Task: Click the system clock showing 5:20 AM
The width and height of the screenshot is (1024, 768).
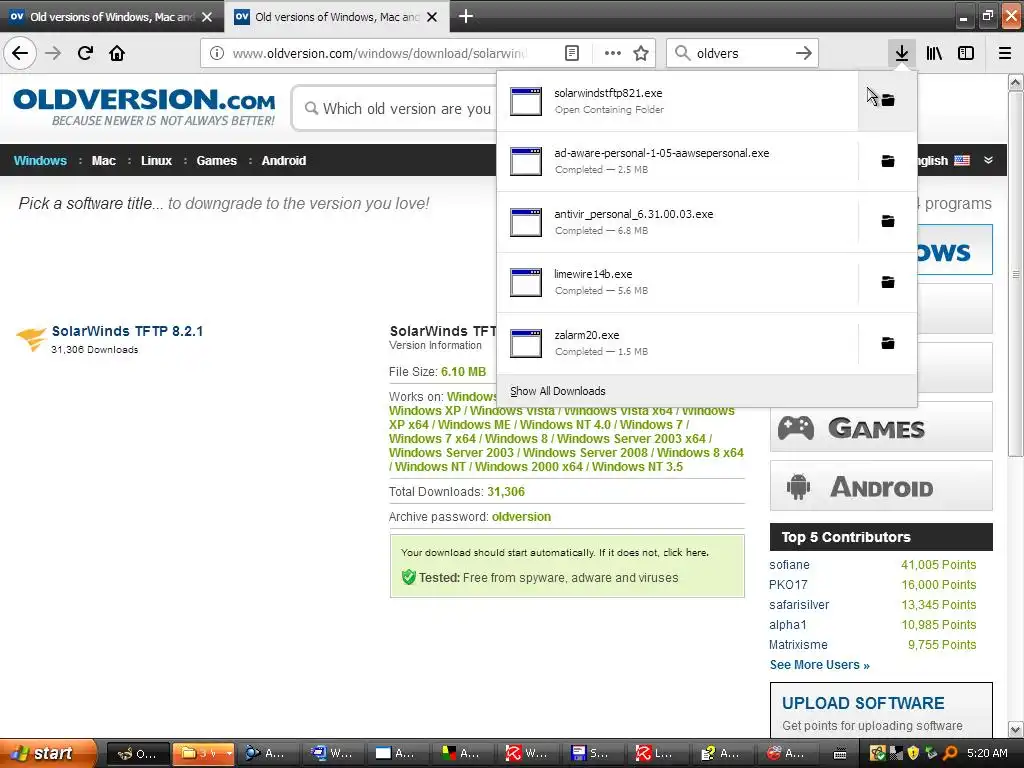Action: tap(987, 753)
